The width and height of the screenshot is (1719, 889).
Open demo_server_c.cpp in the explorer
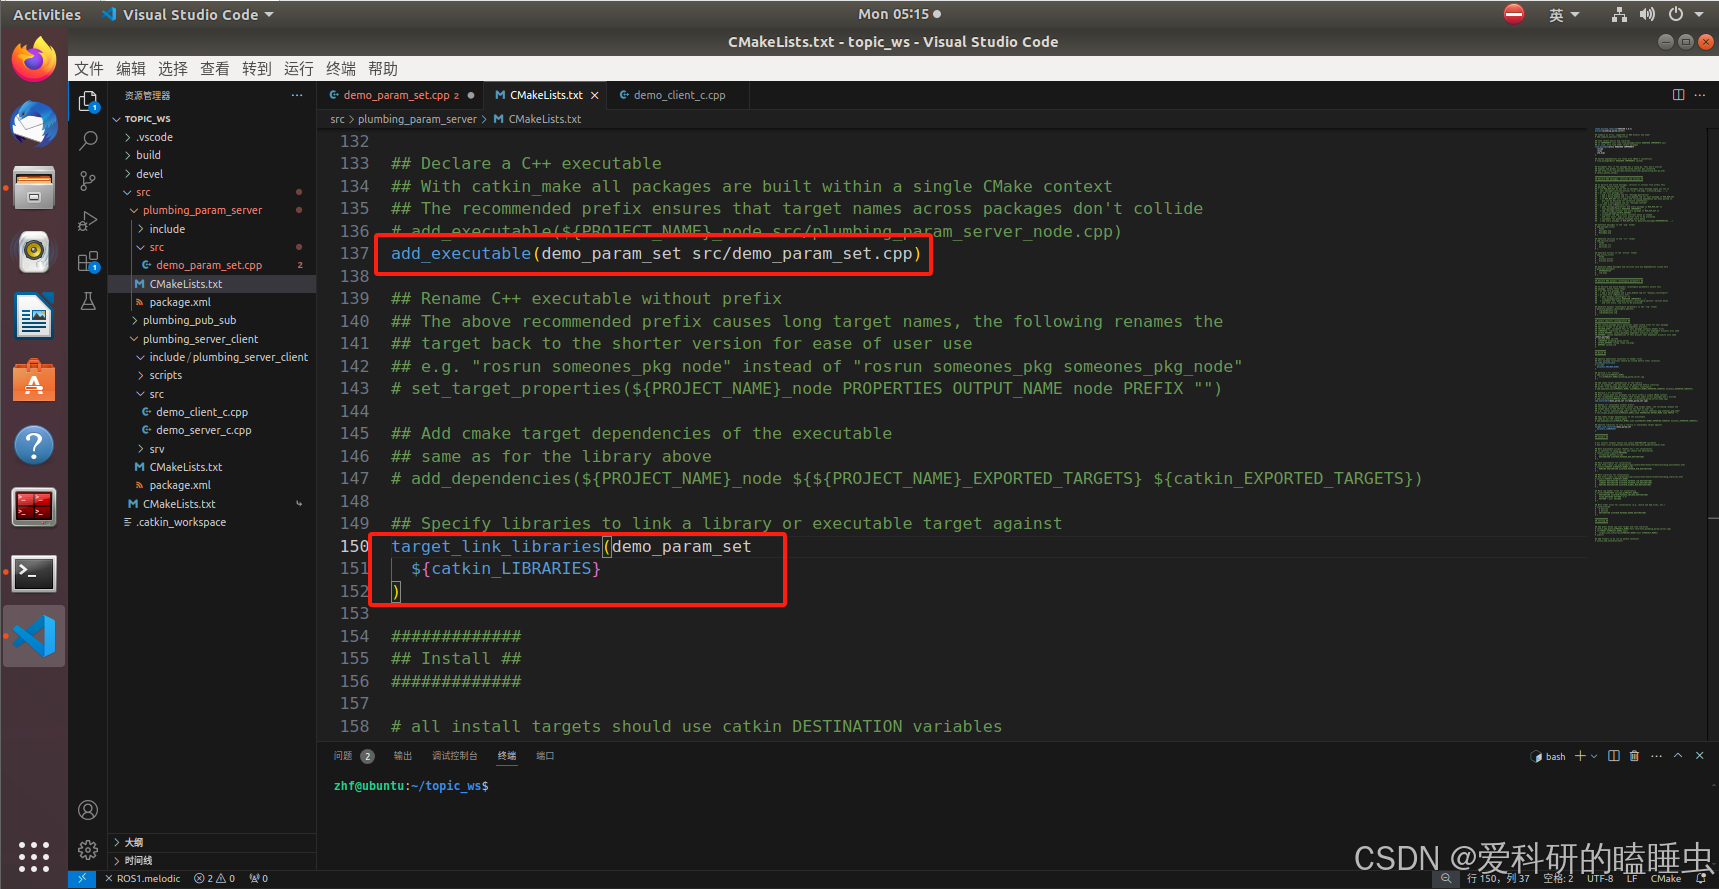click(x=212, y=430)
